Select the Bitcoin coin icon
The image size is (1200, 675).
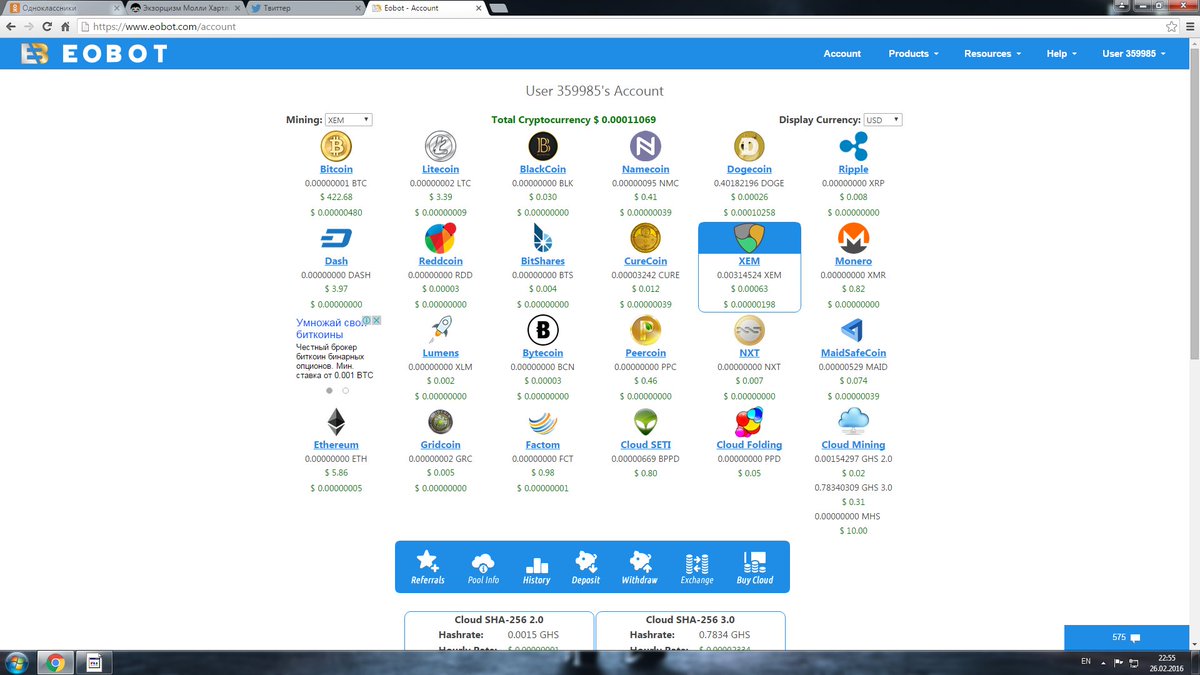click(336, 146)
